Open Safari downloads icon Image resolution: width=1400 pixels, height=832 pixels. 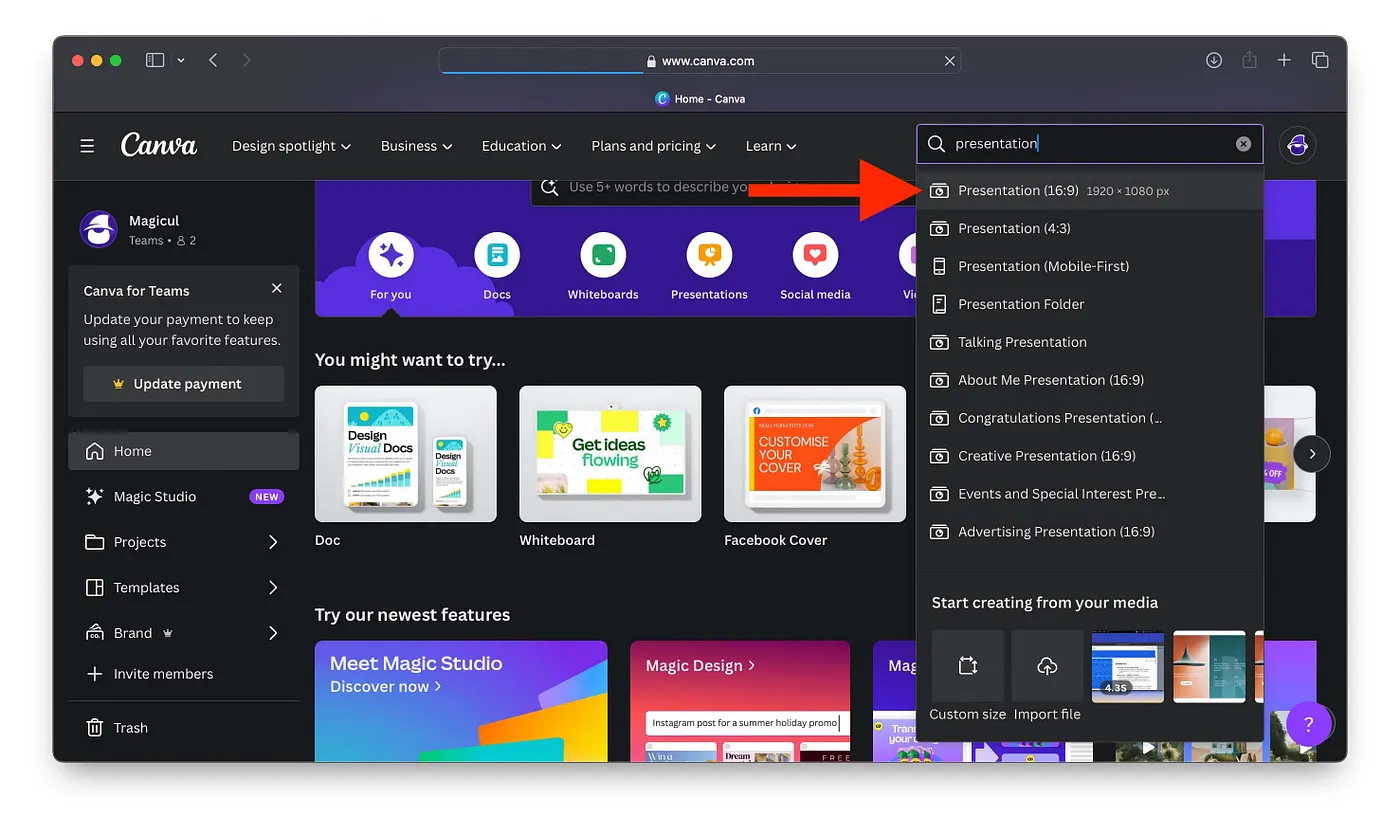1214,60
